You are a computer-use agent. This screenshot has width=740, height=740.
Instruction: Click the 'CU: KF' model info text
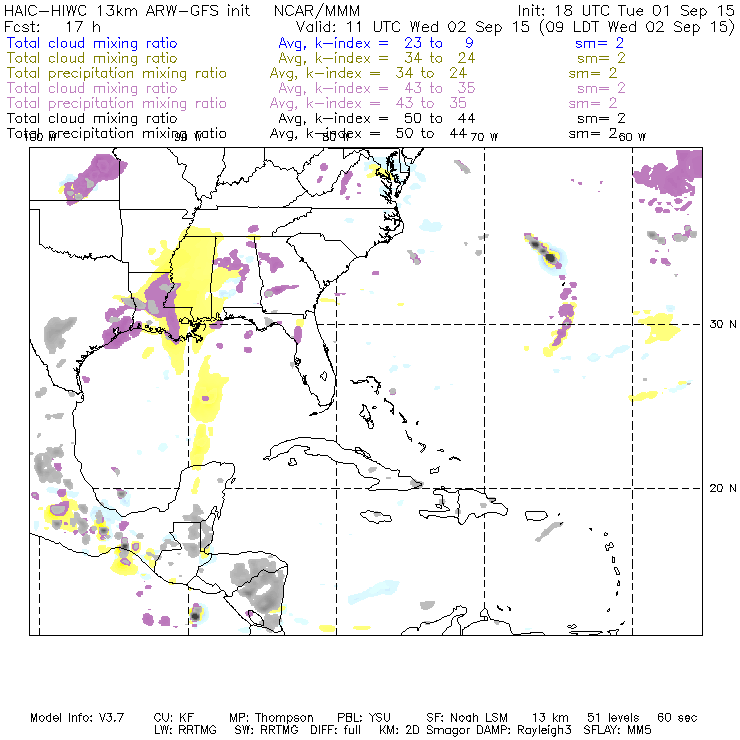click(x=174, y=718)
